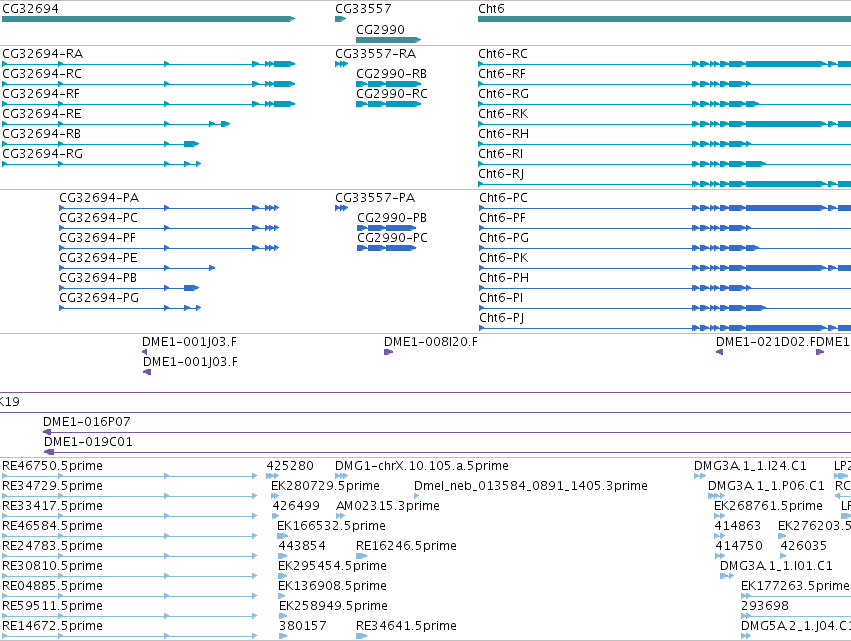Viewport: 851px width, 641px height.
Task: Select the thick Cht6 gene bar glyph
Action: [x=664, y=19]
